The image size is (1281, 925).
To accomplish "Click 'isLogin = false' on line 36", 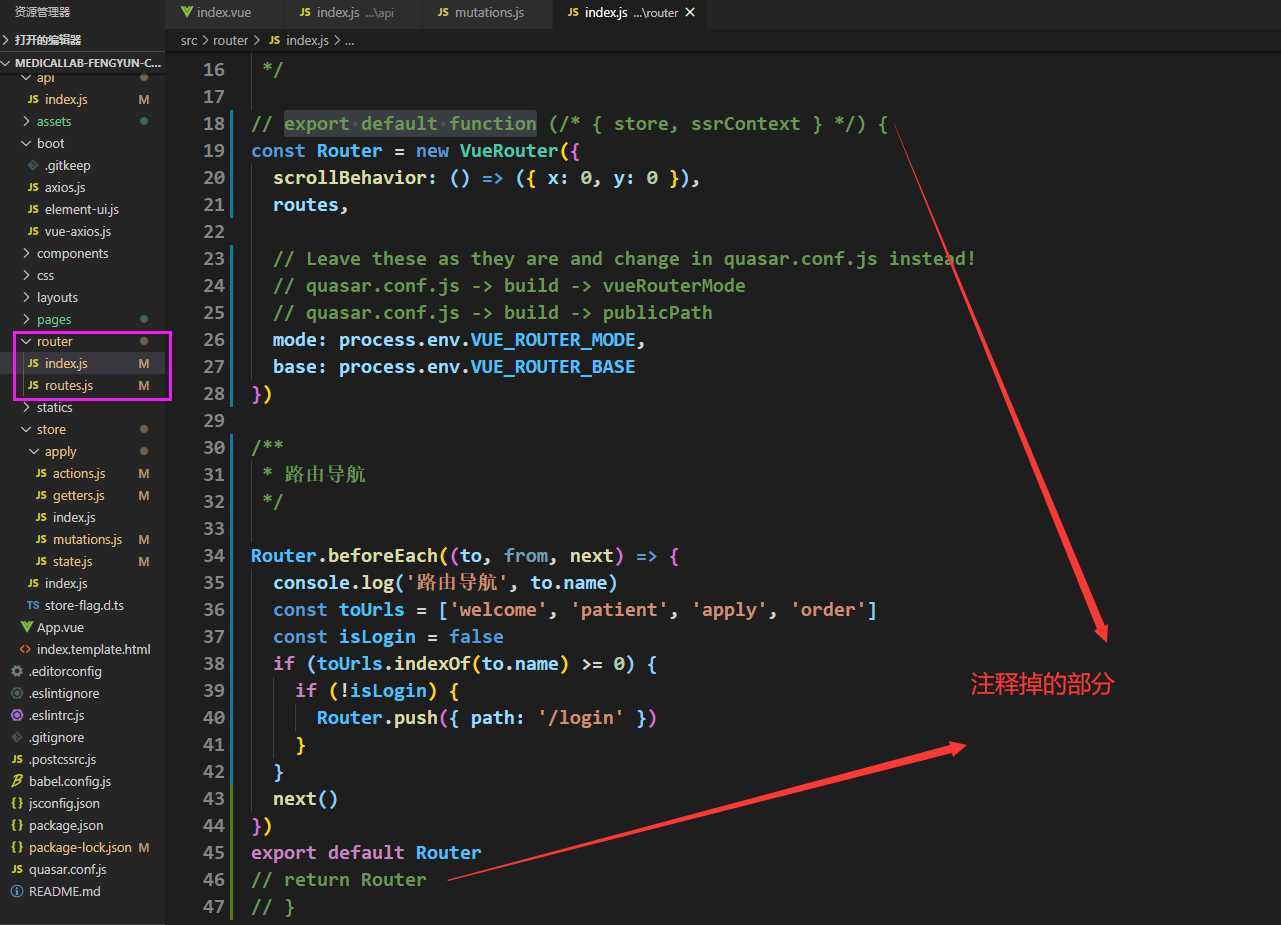I will click(x=421, y=636).
